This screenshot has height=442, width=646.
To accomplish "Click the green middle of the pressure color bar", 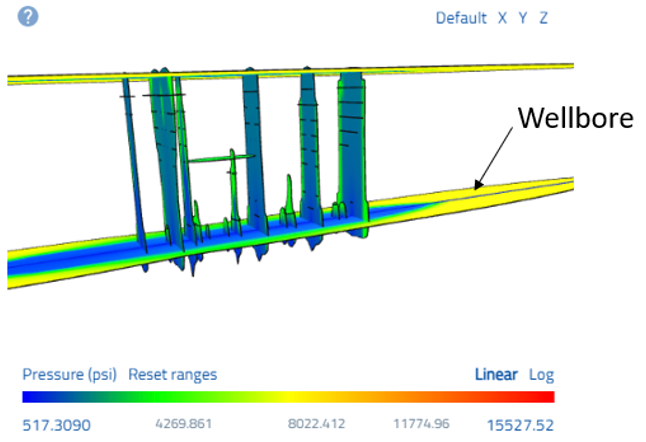I will point(200,397).
